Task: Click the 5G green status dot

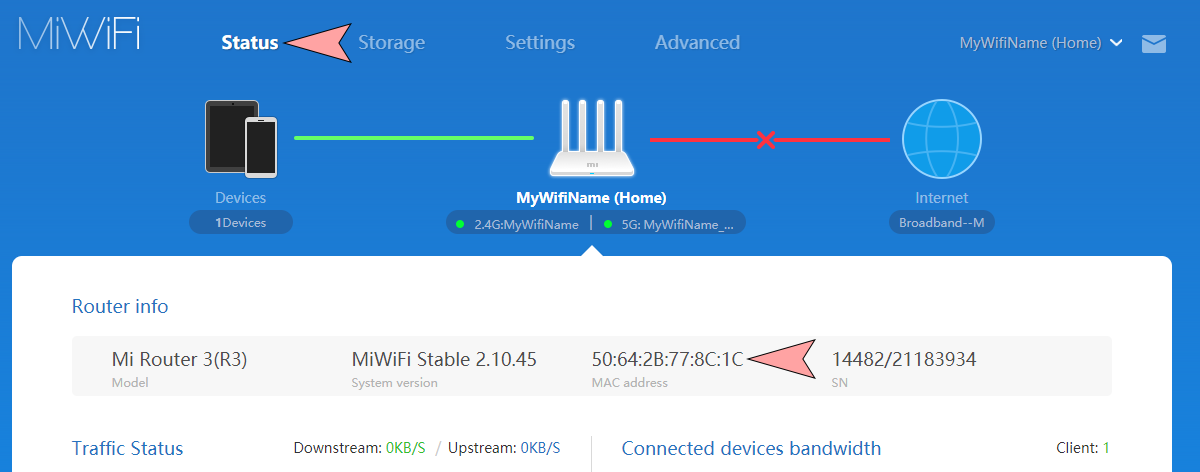Action: click(607, 224)
